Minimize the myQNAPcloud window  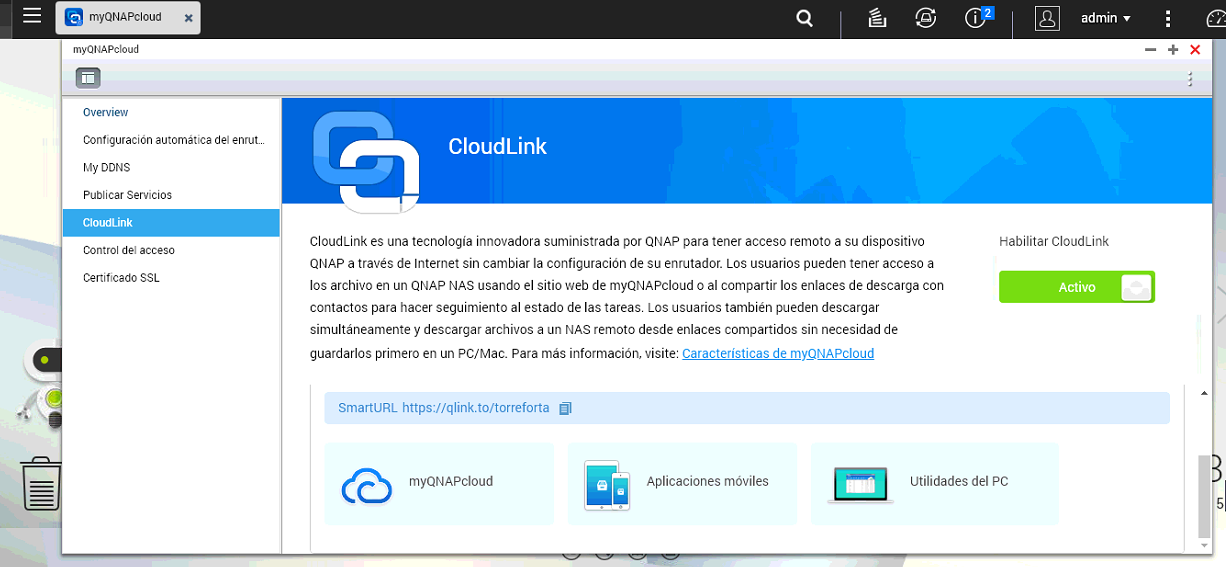(x=1151, y=49)
